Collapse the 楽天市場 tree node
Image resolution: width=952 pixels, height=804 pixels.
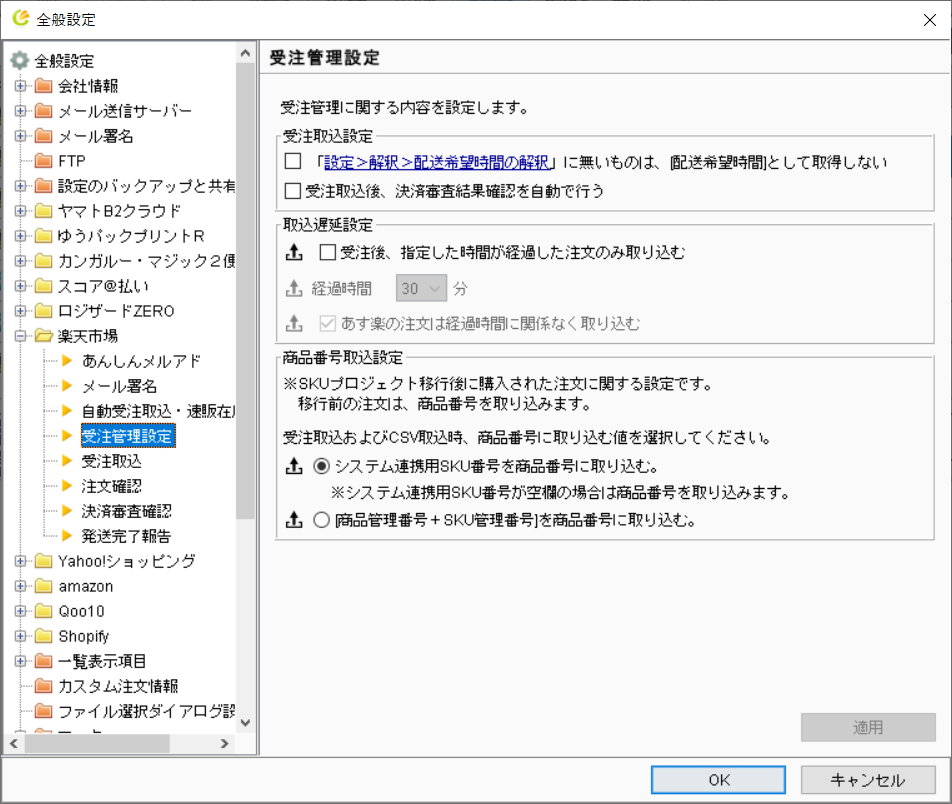pyautogui.click(x=20, y=336)
